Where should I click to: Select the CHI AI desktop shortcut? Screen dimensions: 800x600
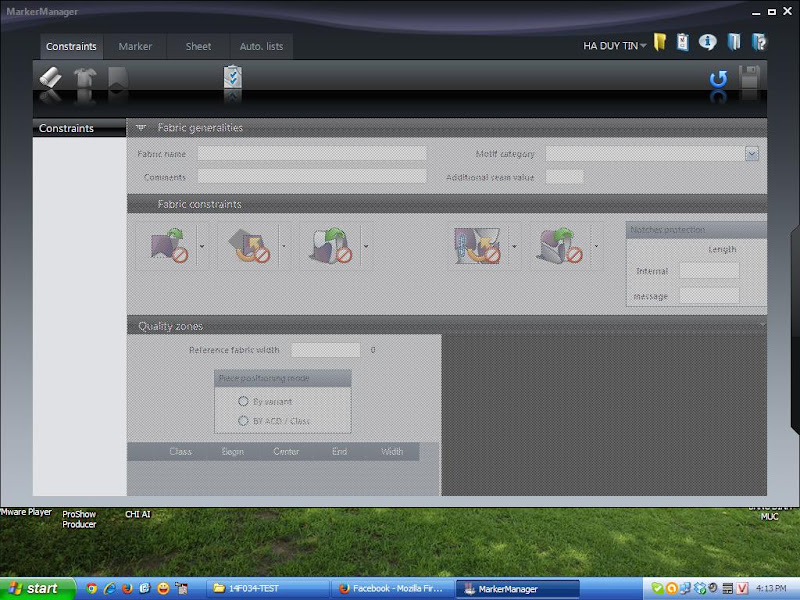[x=138, y=514]
